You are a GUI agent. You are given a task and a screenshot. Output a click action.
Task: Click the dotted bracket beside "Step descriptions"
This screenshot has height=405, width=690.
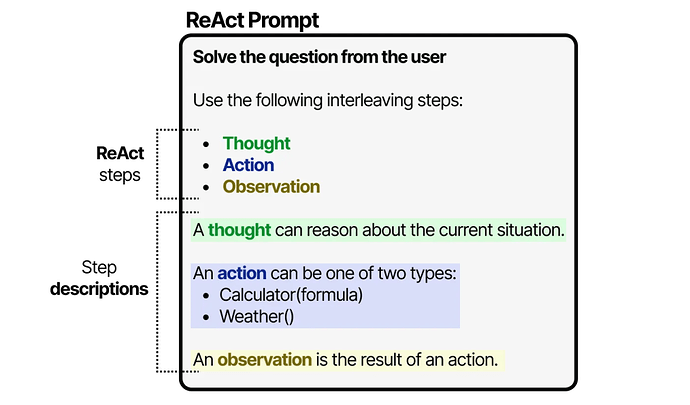pos(159,290)
